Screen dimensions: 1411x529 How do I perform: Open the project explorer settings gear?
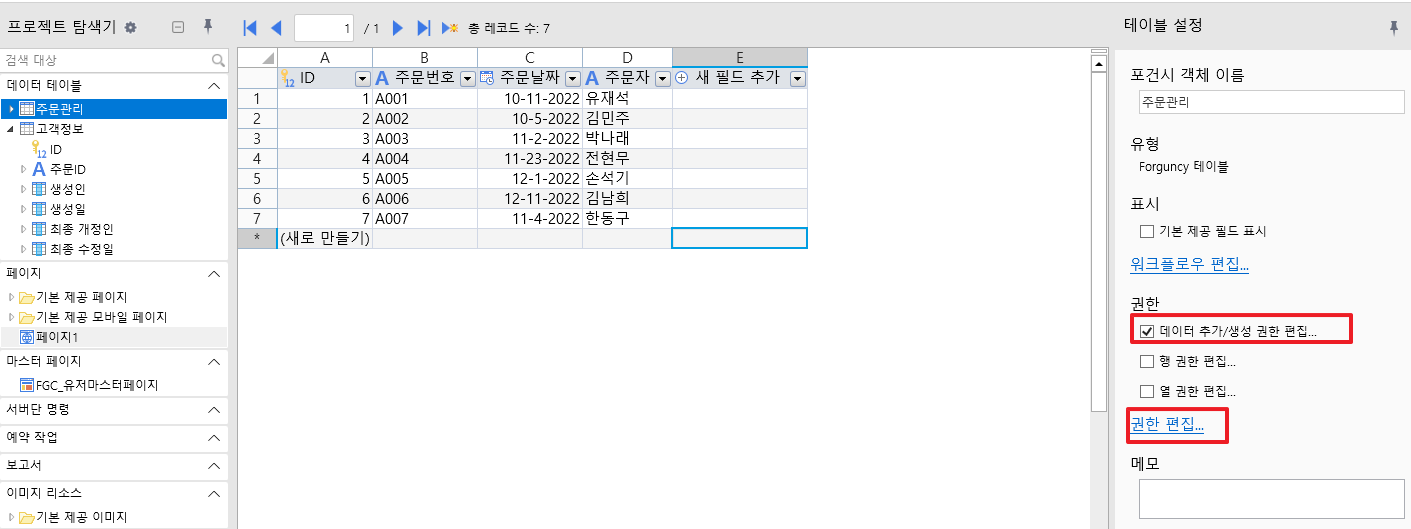pyautogui.click(x=130, y=28)
